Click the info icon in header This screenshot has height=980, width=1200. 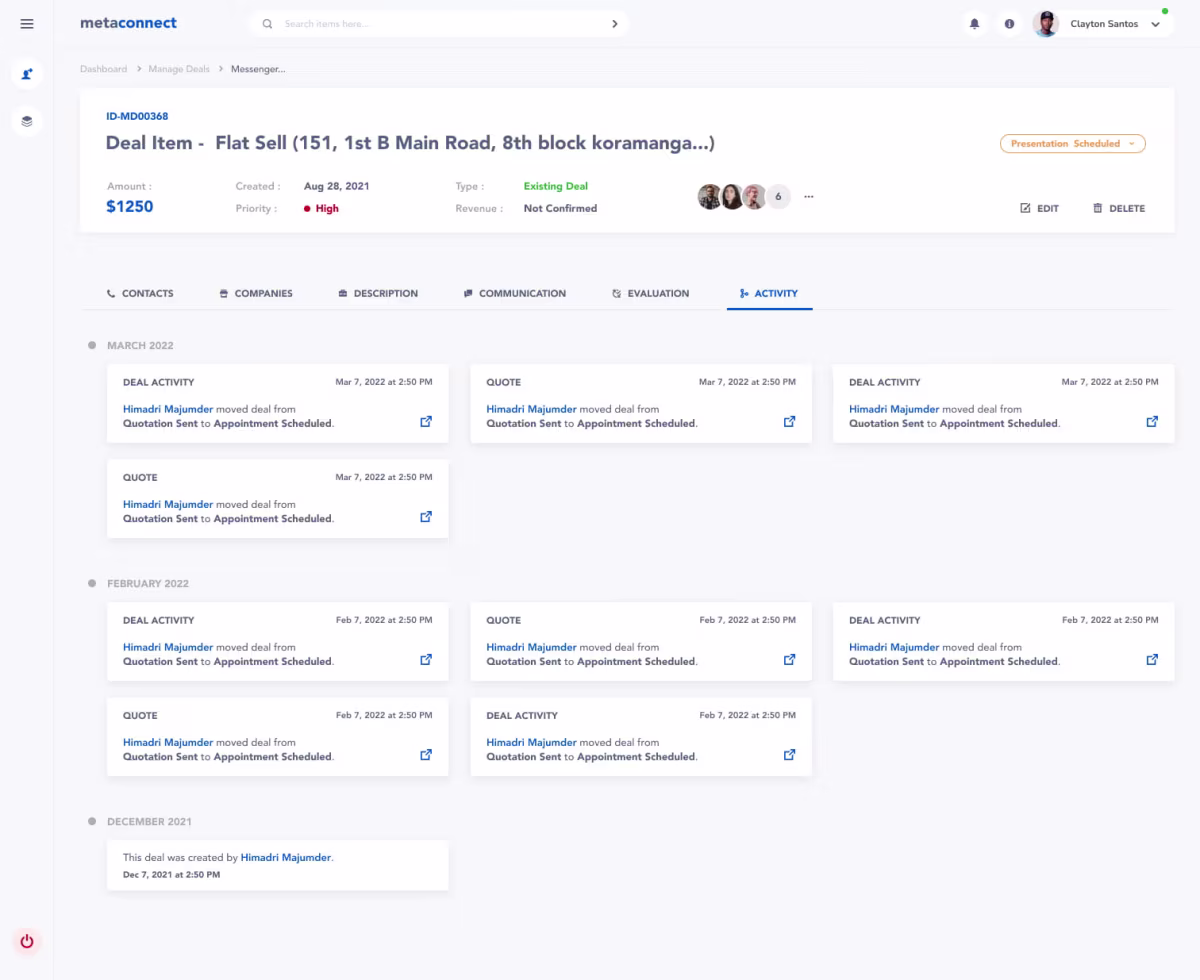(x=1009, y=24)
